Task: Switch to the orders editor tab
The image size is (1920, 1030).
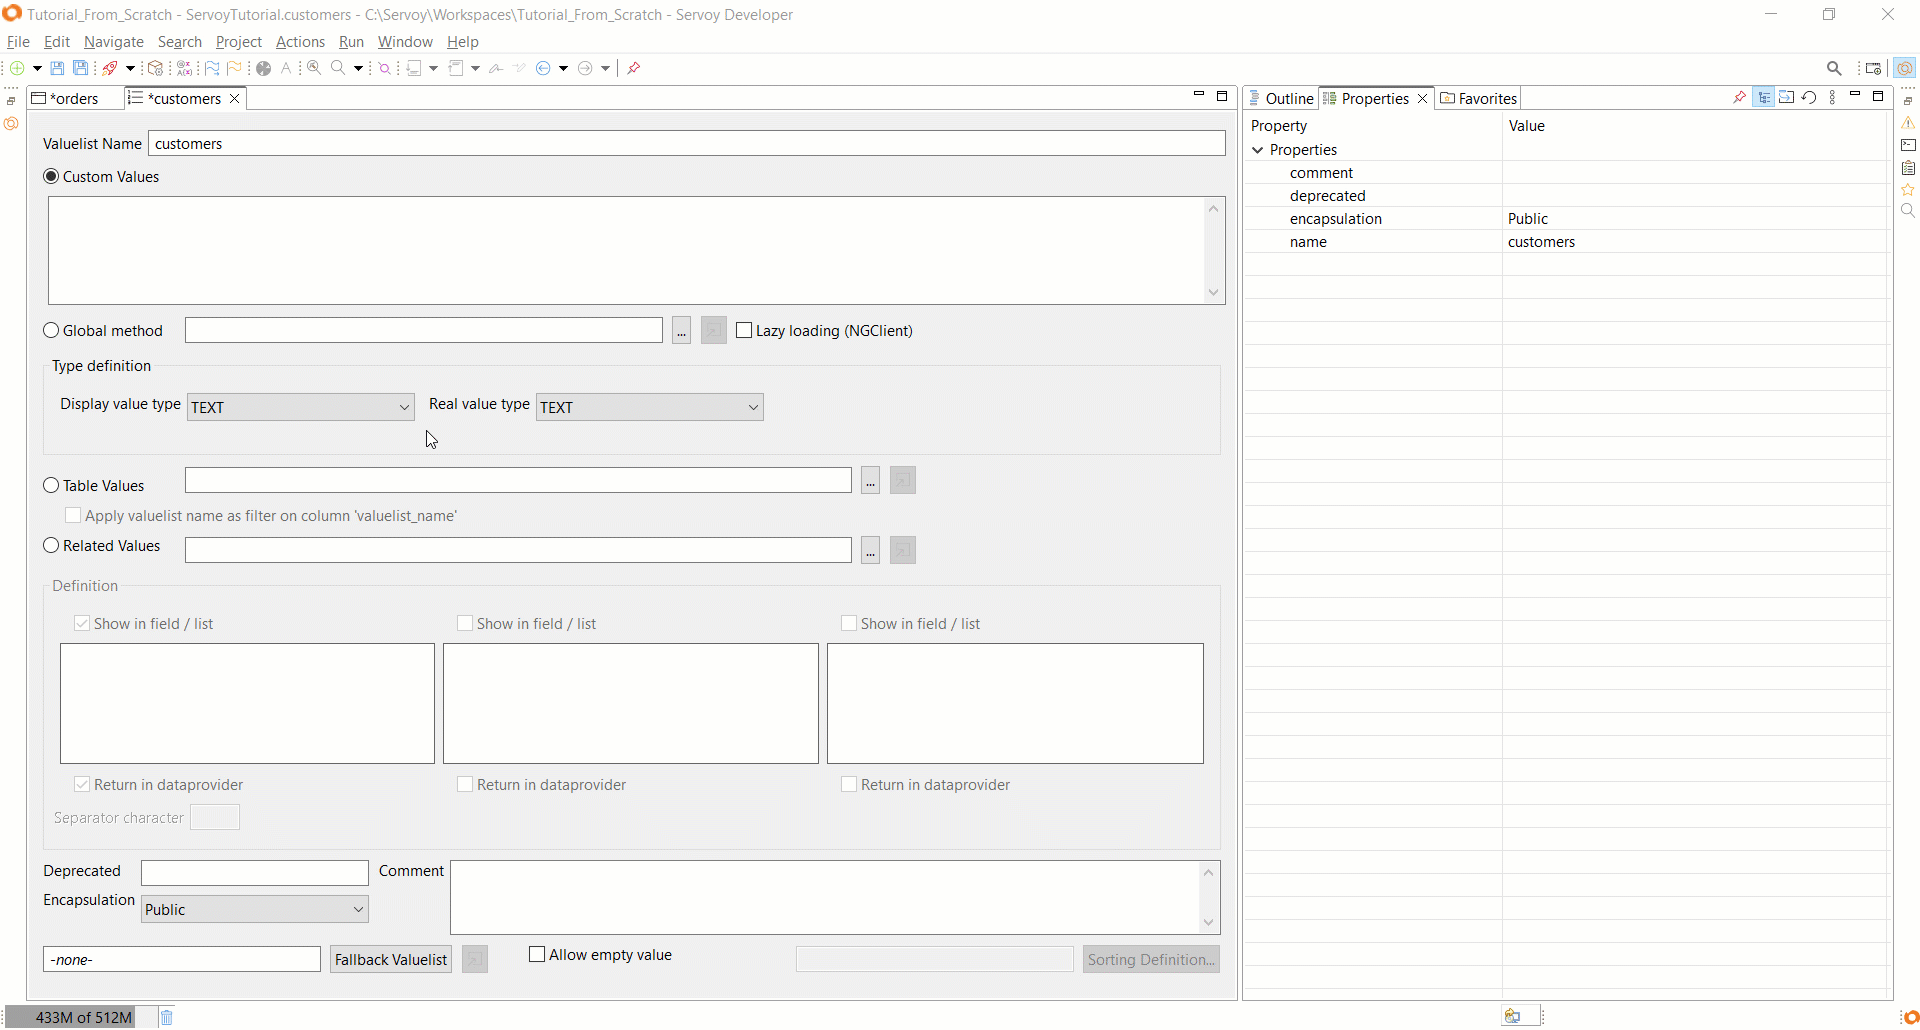Action: click(73, 98)
